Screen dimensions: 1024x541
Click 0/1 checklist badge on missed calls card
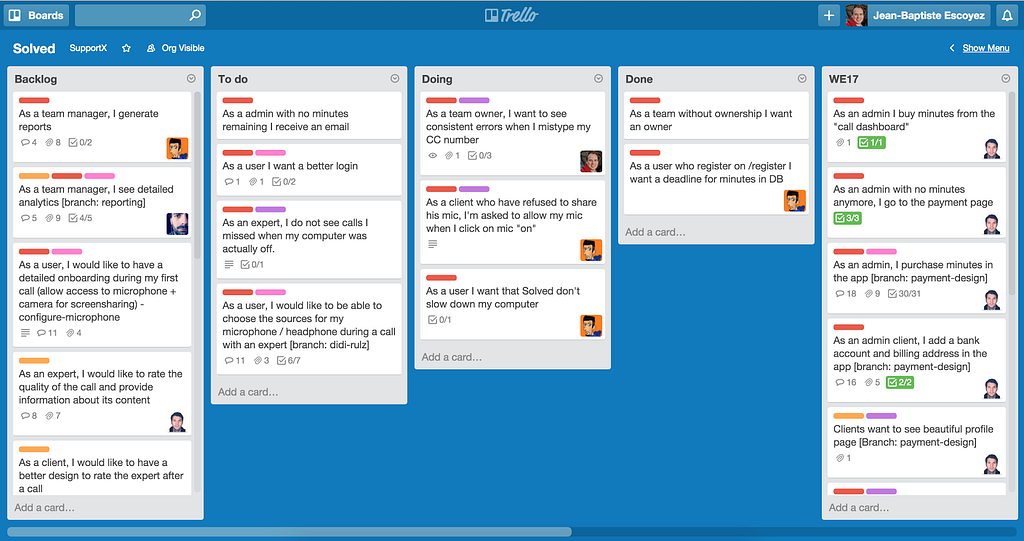coord(252,265)
